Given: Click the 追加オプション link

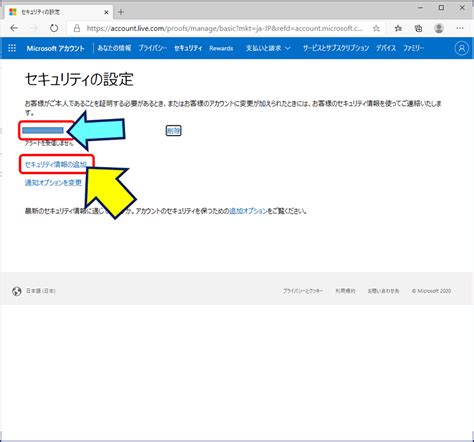Looking at the screenshot, I should click(248, 211).
